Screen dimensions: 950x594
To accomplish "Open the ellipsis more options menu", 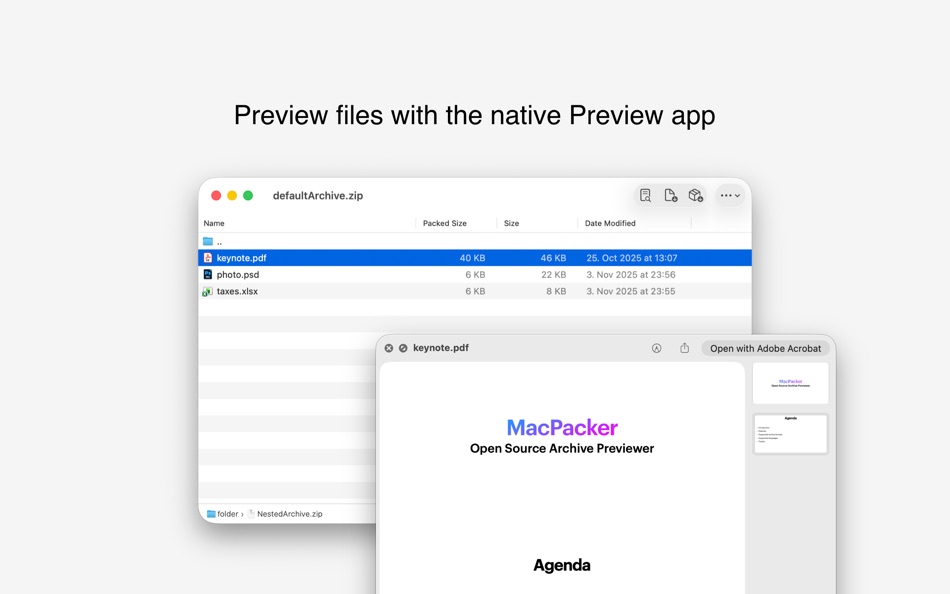I will click(725, 196).
